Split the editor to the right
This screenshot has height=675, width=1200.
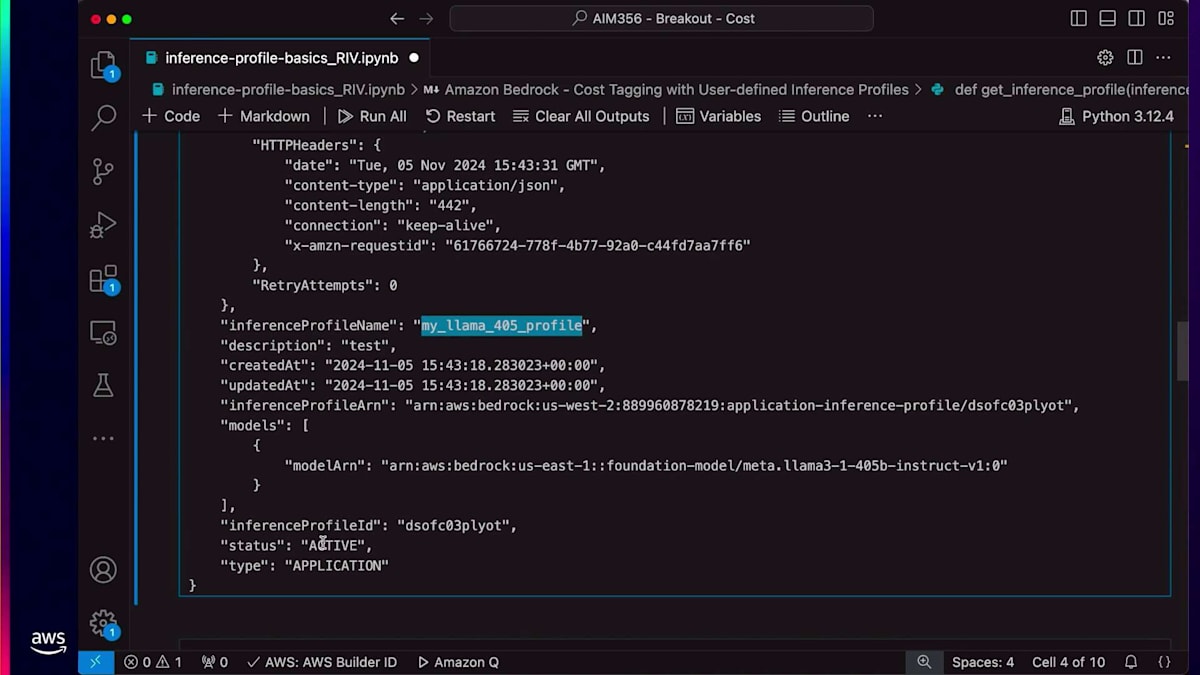1134,58
